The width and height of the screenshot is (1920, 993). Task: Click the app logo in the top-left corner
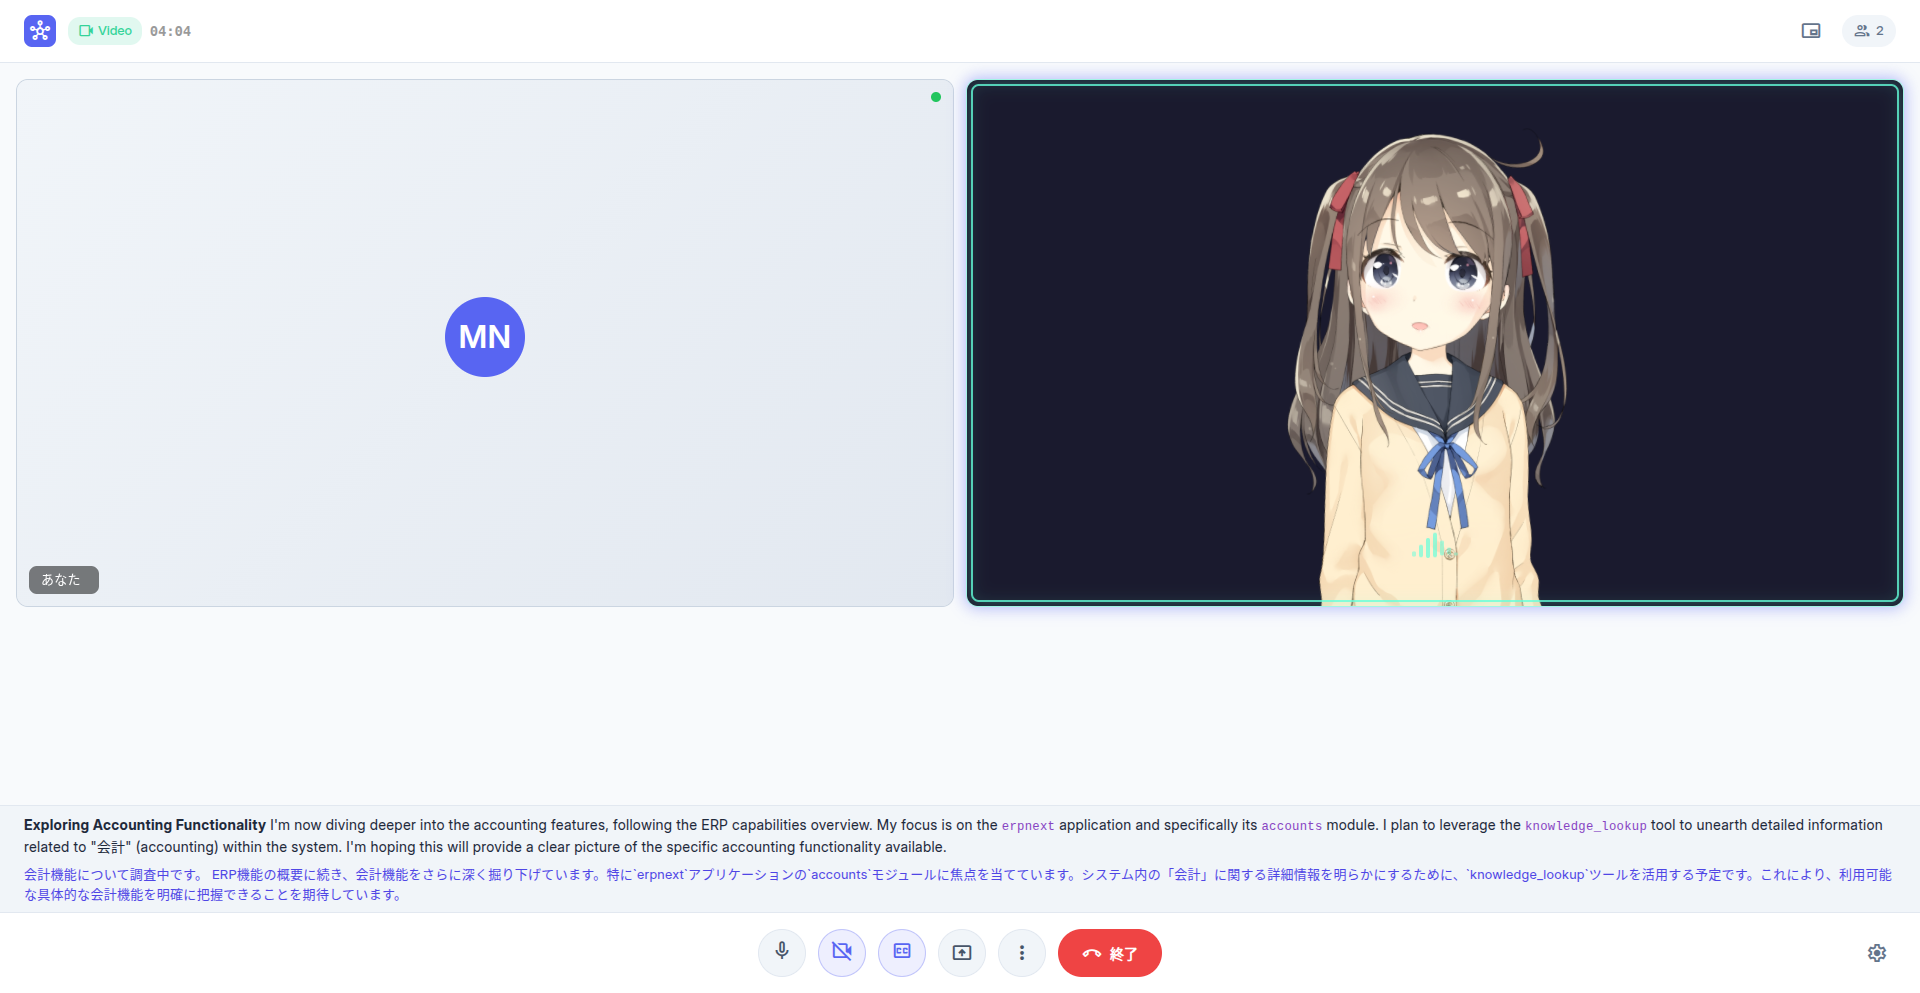(x=38, y=30)
